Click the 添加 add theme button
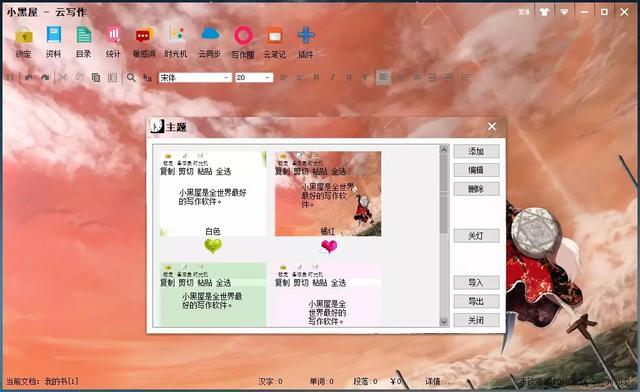This screenshot has width=640, height=392. [x=476, y=151]
